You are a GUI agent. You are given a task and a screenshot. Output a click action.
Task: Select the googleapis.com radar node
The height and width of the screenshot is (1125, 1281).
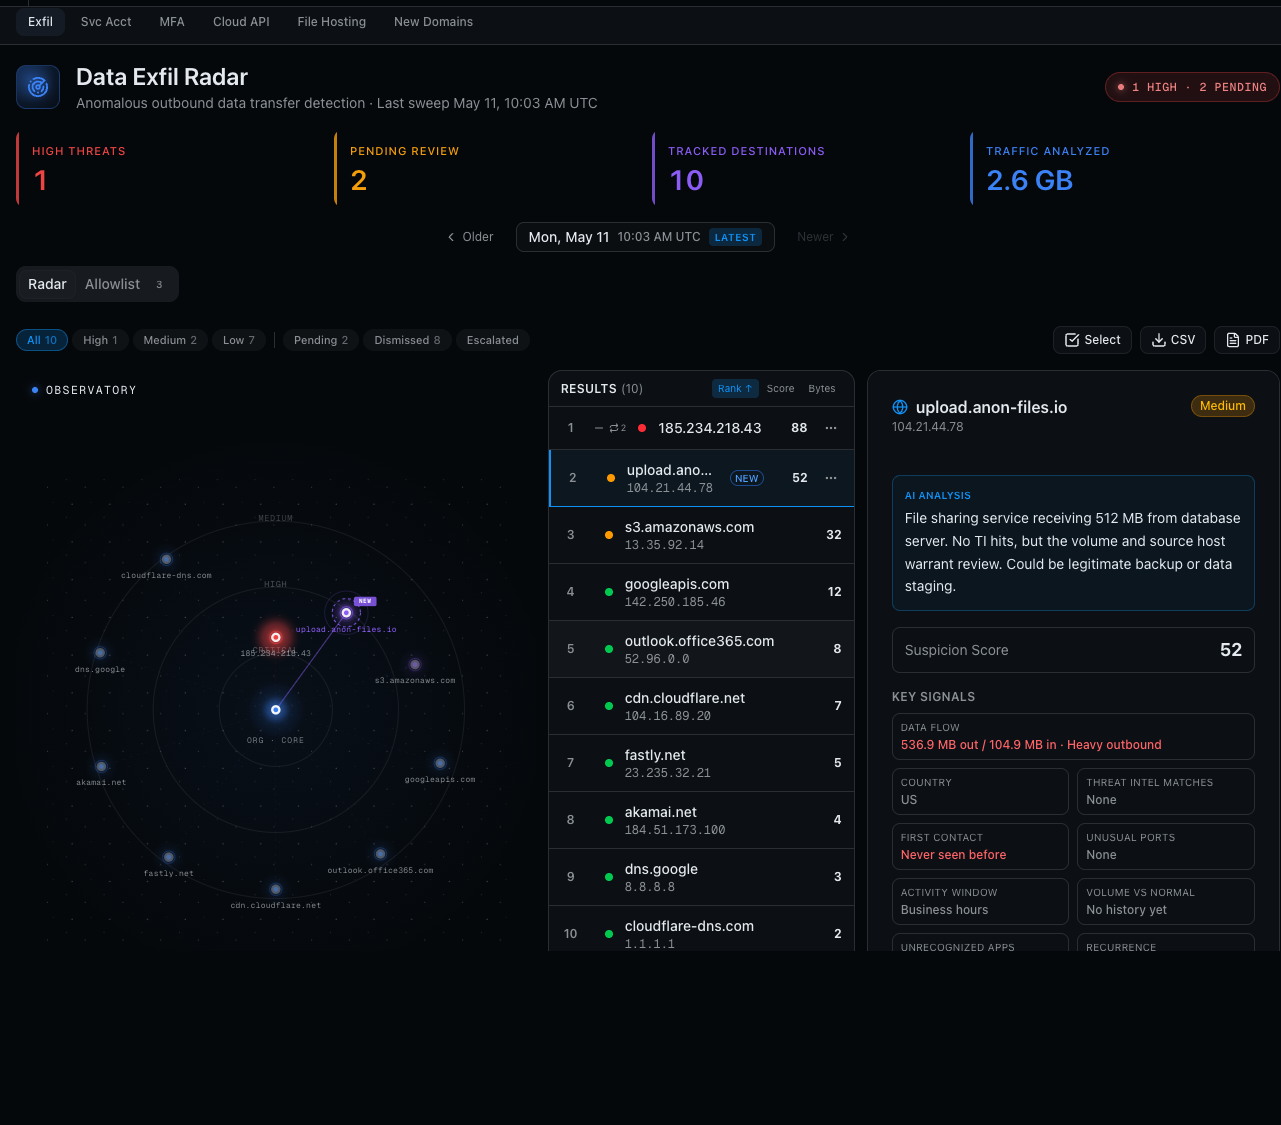pyautogui.click(x=440, y=764)
